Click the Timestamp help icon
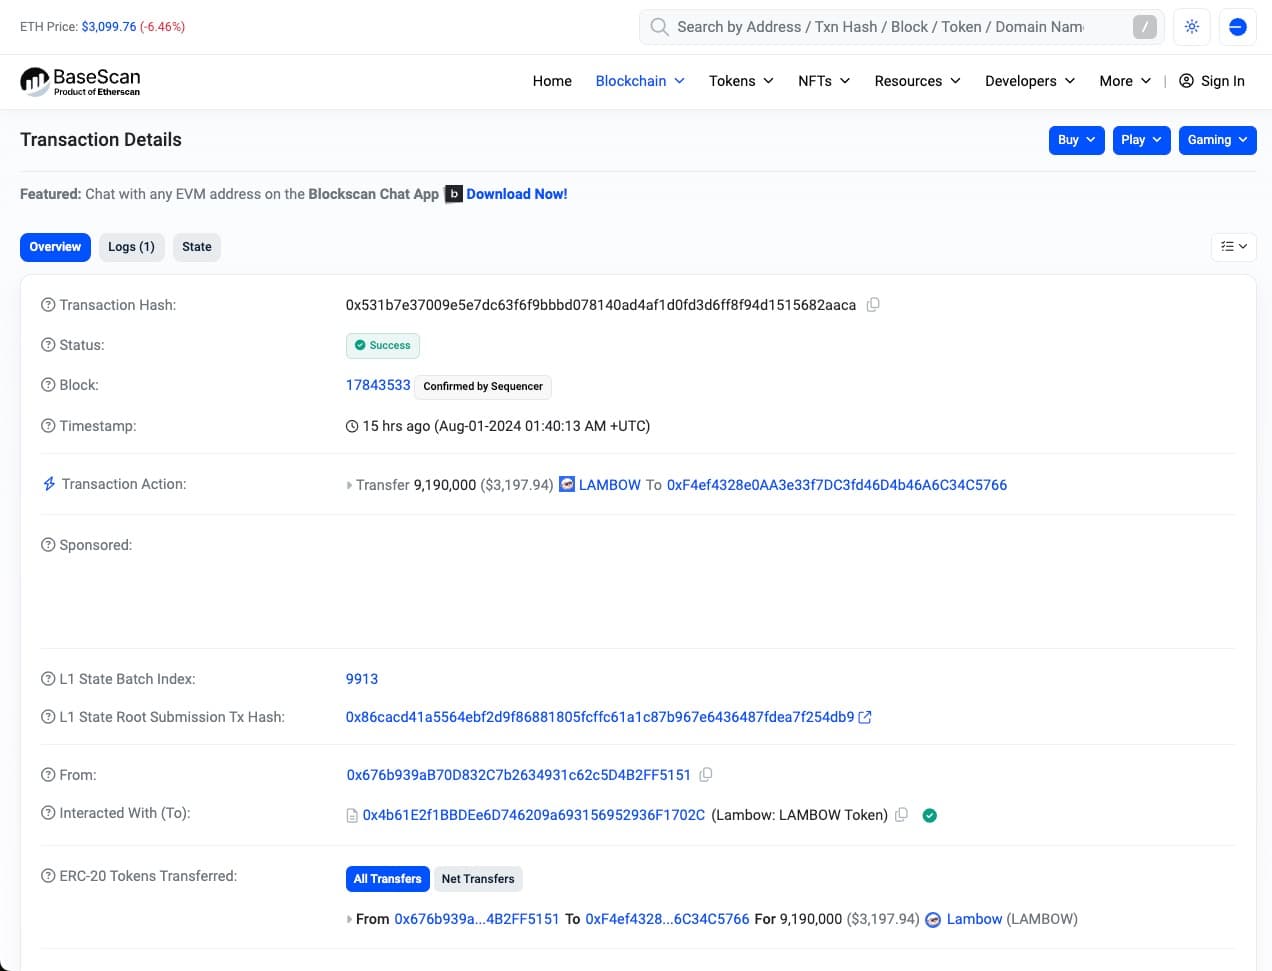This screenshot has height=971, width=1272. [x=48, y=426]
